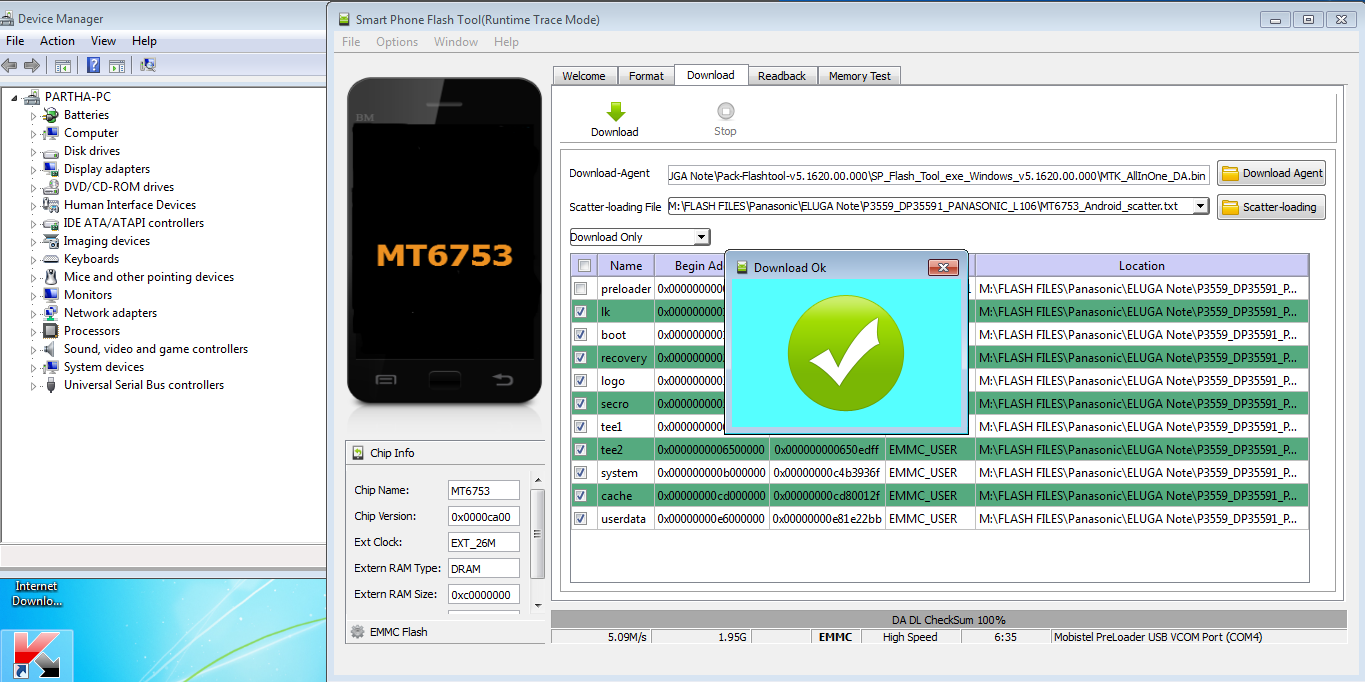
Task: Click the Back arrow in Device Manager toolbar
Action: [x=10, y=66]
